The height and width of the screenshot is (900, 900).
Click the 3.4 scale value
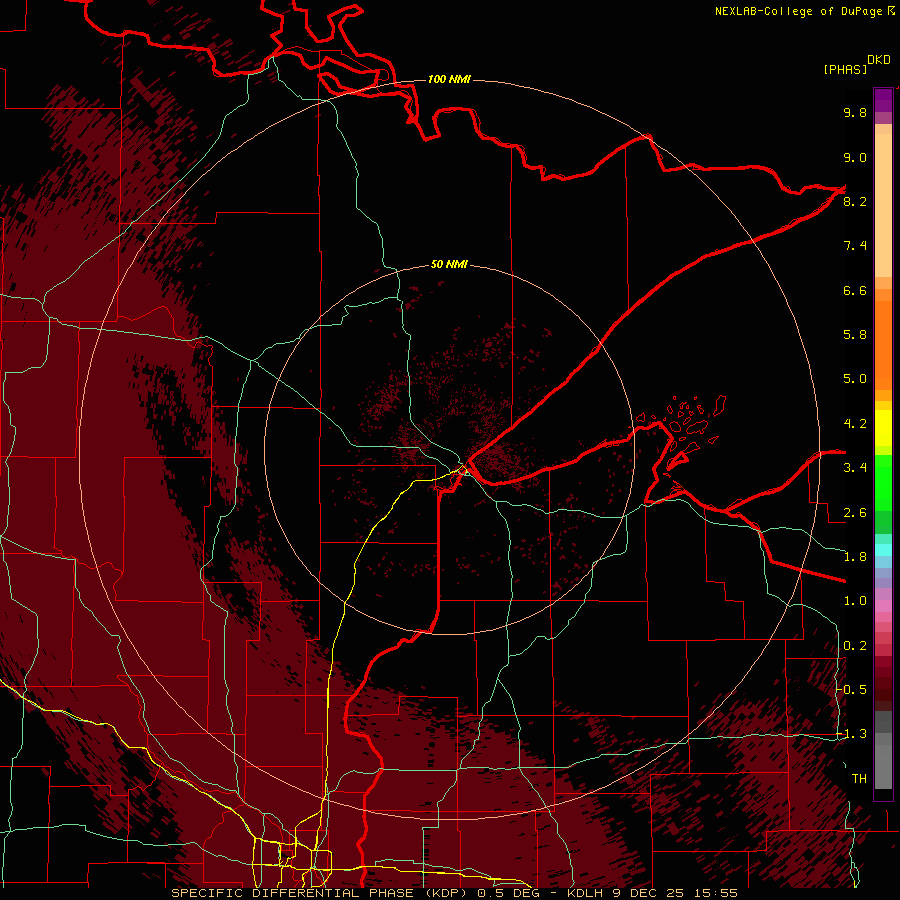(855, 468)
